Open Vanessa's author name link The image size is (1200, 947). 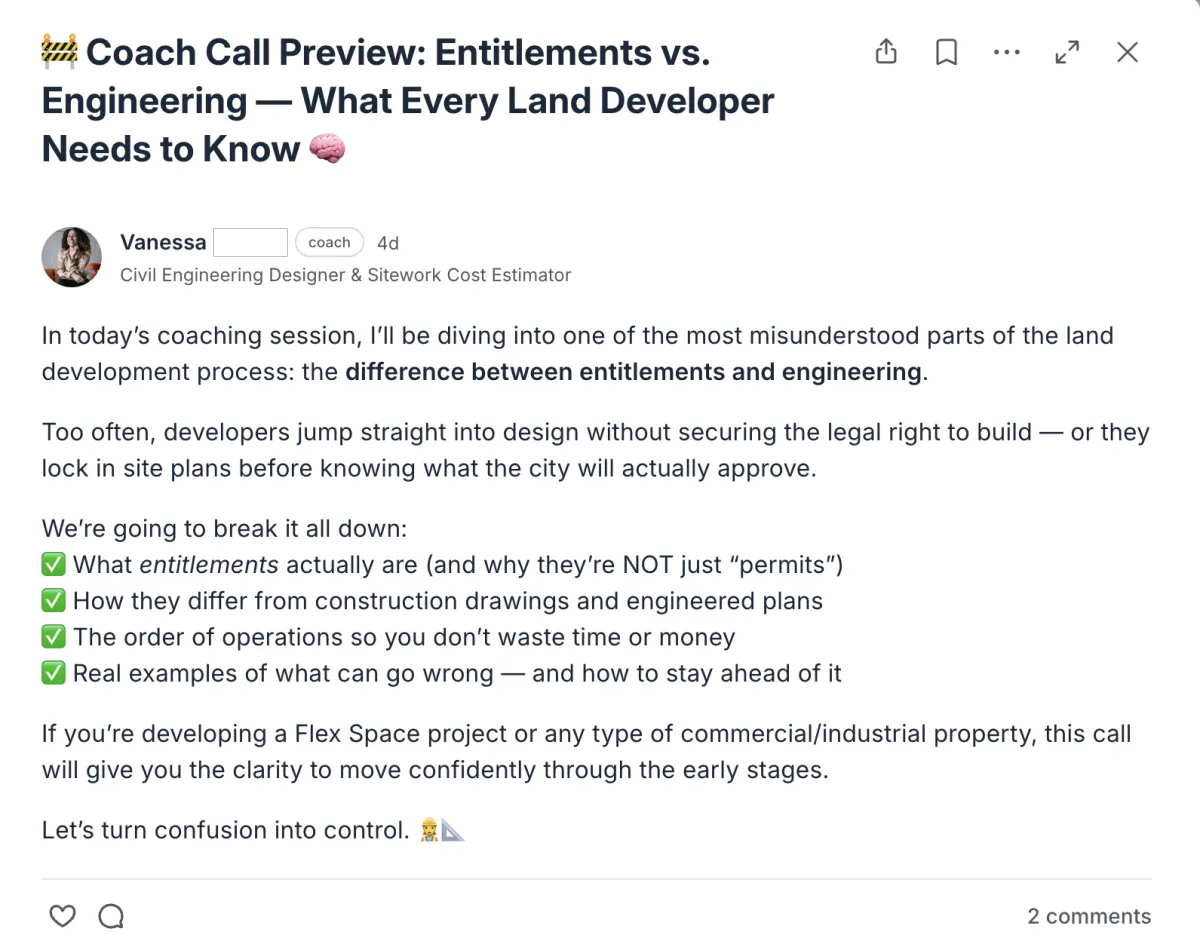pyautogui.click(x=163, y=242)
